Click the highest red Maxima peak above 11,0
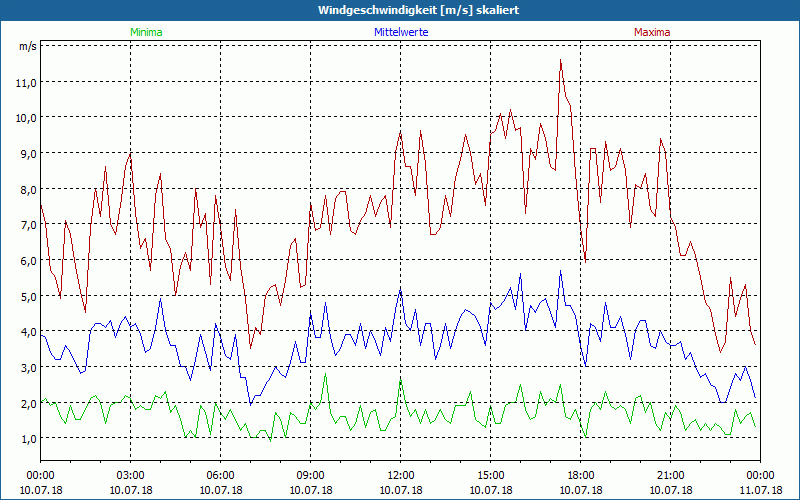The width and height of the screenshot is (800, 500). point(561,60)
